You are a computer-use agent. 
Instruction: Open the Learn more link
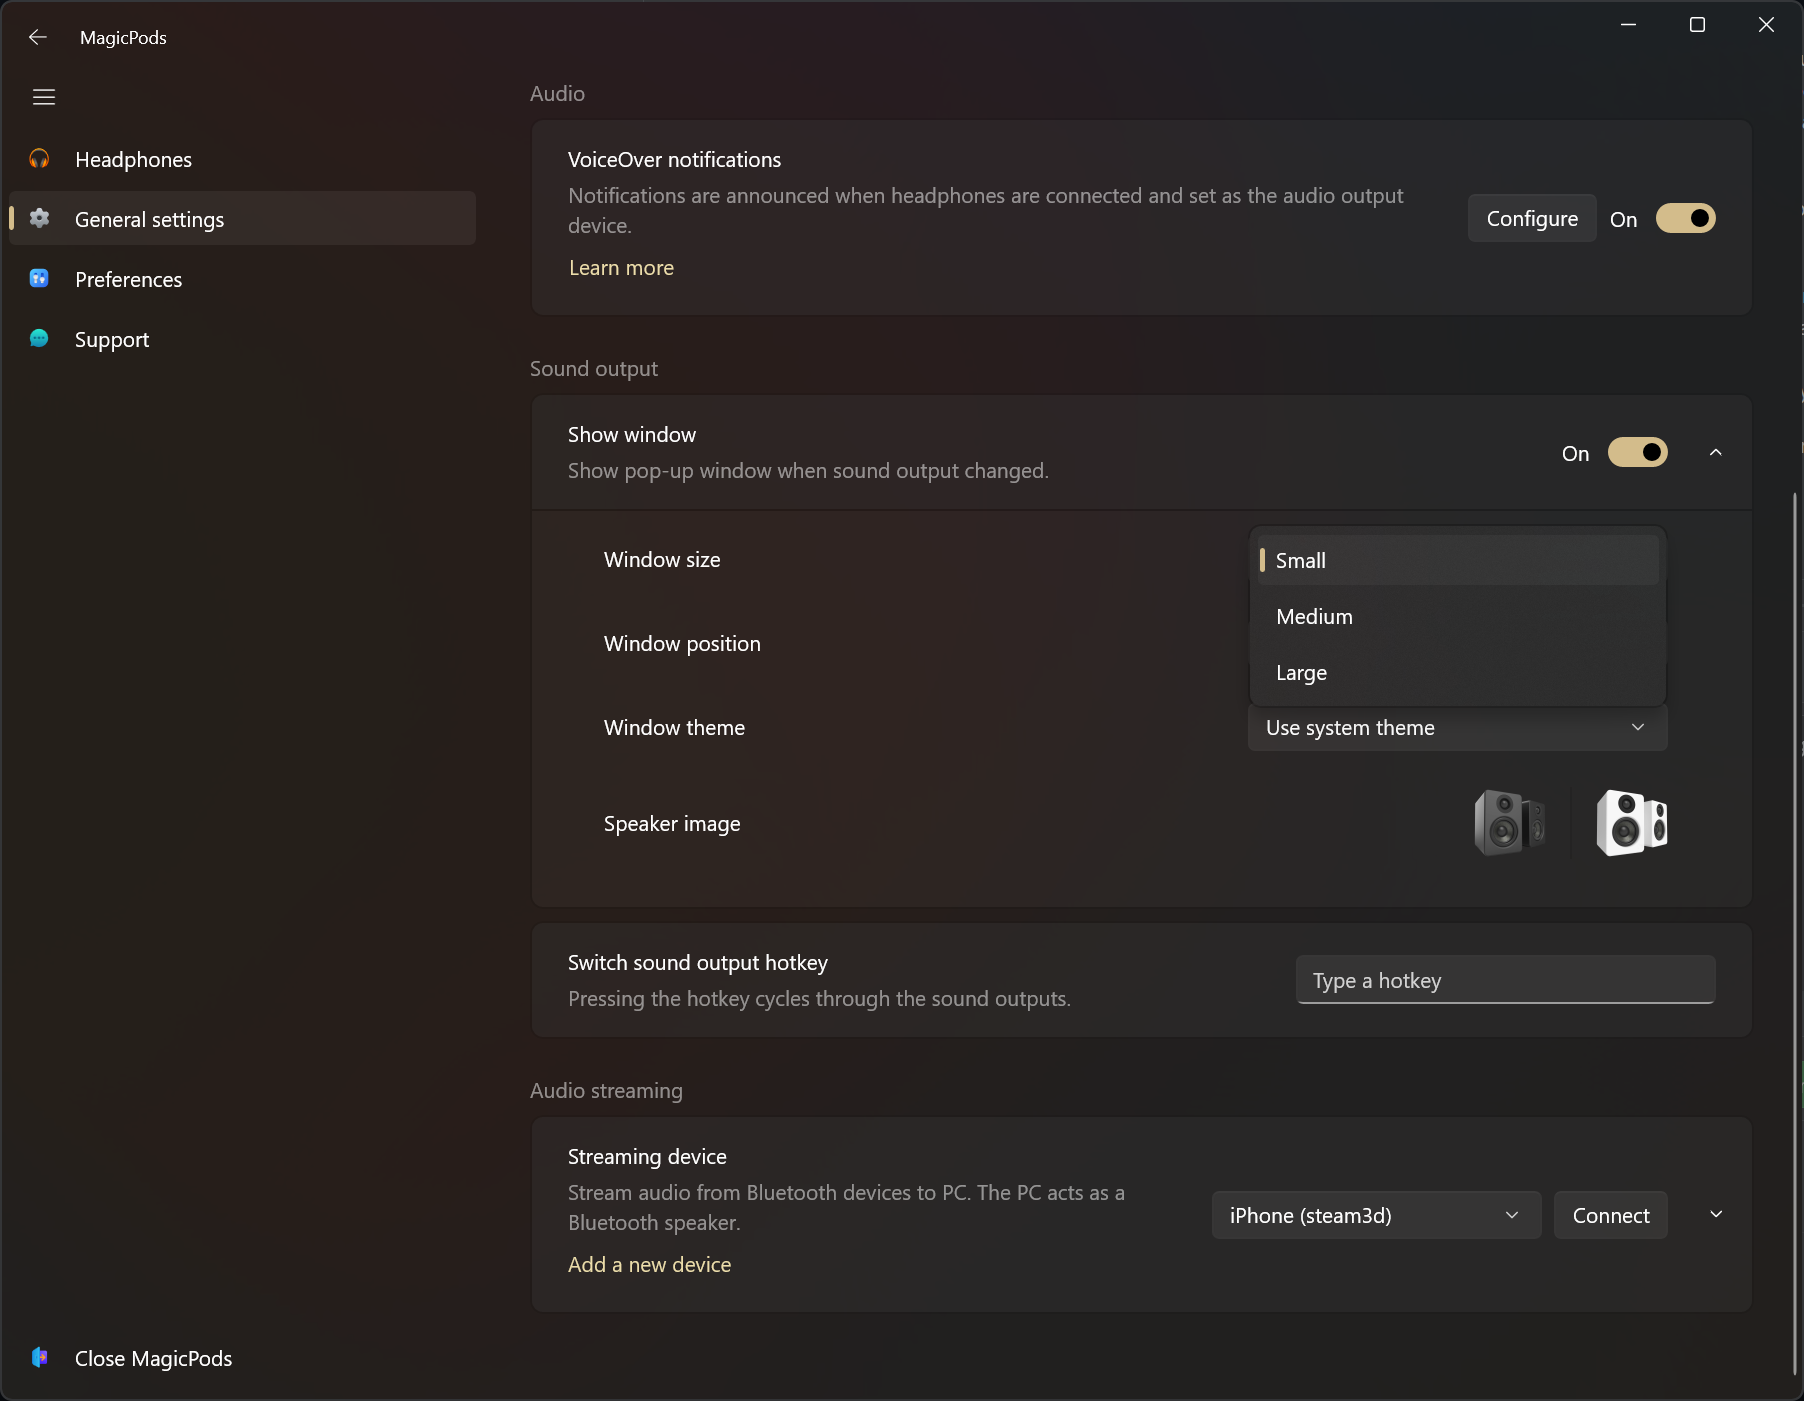coord(620,267)
